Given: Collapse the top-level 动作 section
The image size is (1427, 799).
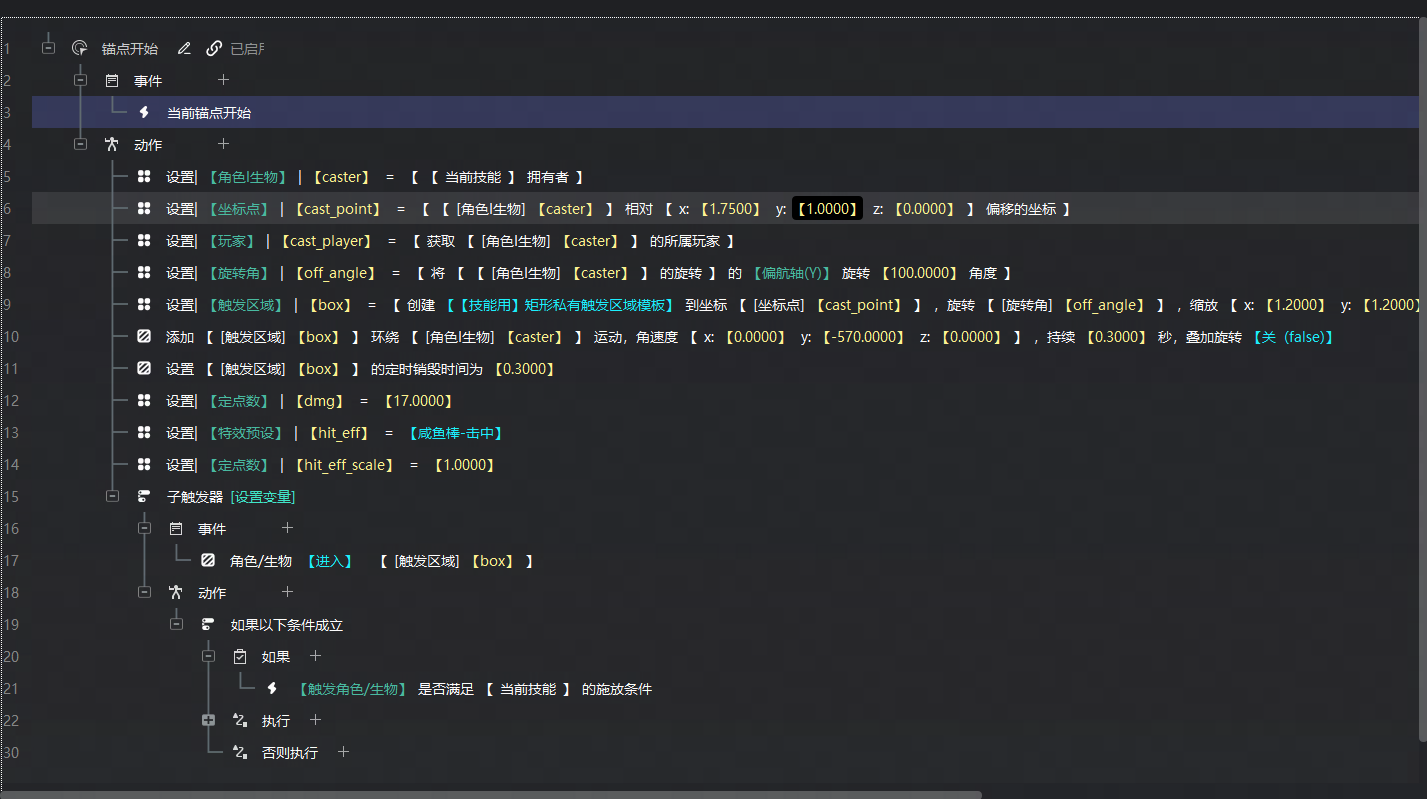Looking at the screenshot, I should [81, 144].
